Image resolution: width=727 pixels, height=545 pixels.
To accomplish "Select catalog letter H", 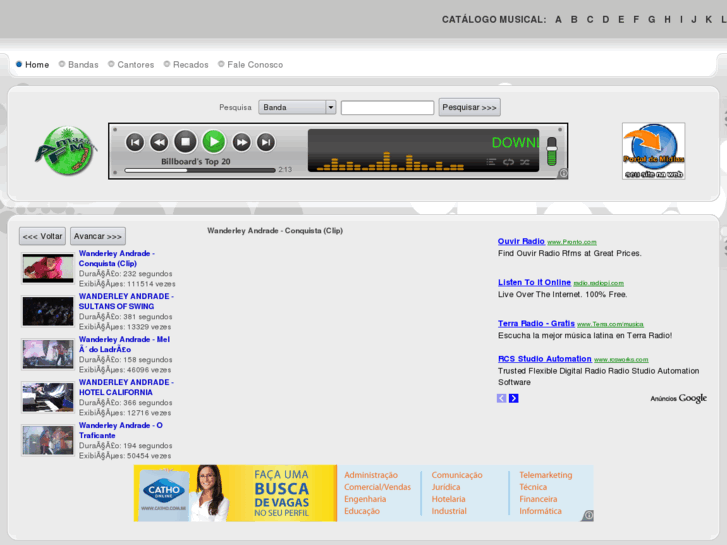I will [667, 19].
